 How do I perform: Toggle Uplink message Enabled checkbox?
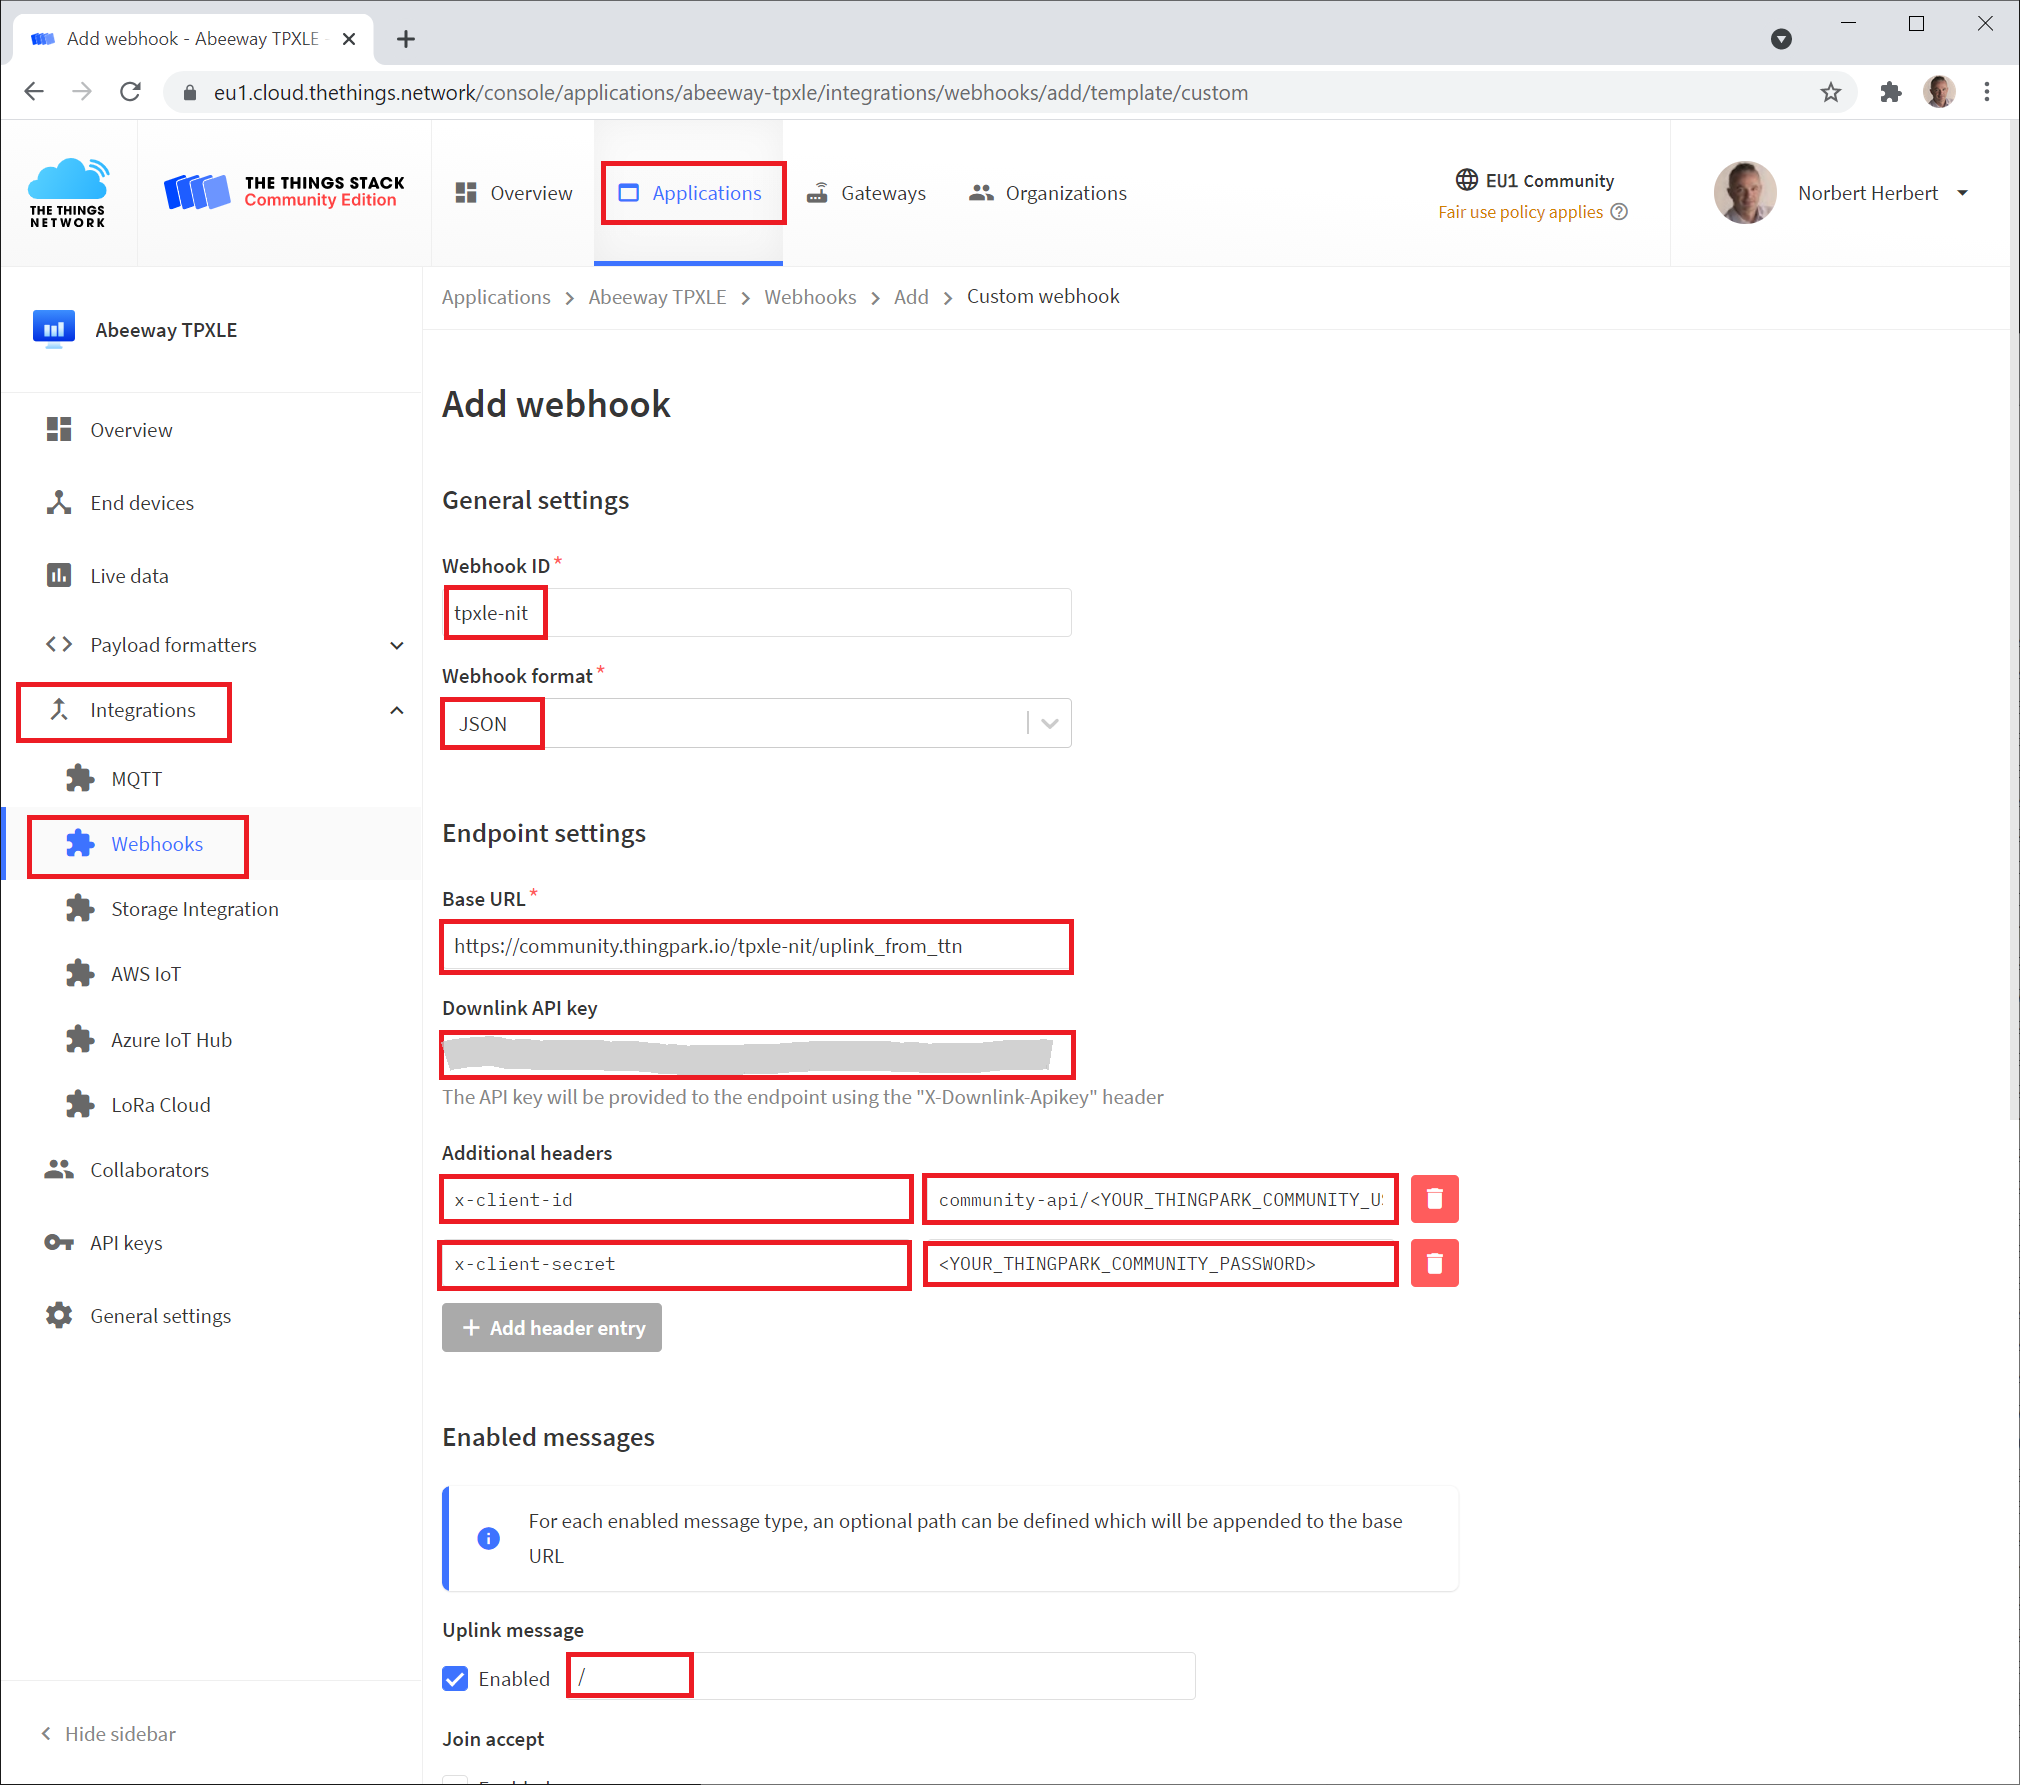point(455,1679)
